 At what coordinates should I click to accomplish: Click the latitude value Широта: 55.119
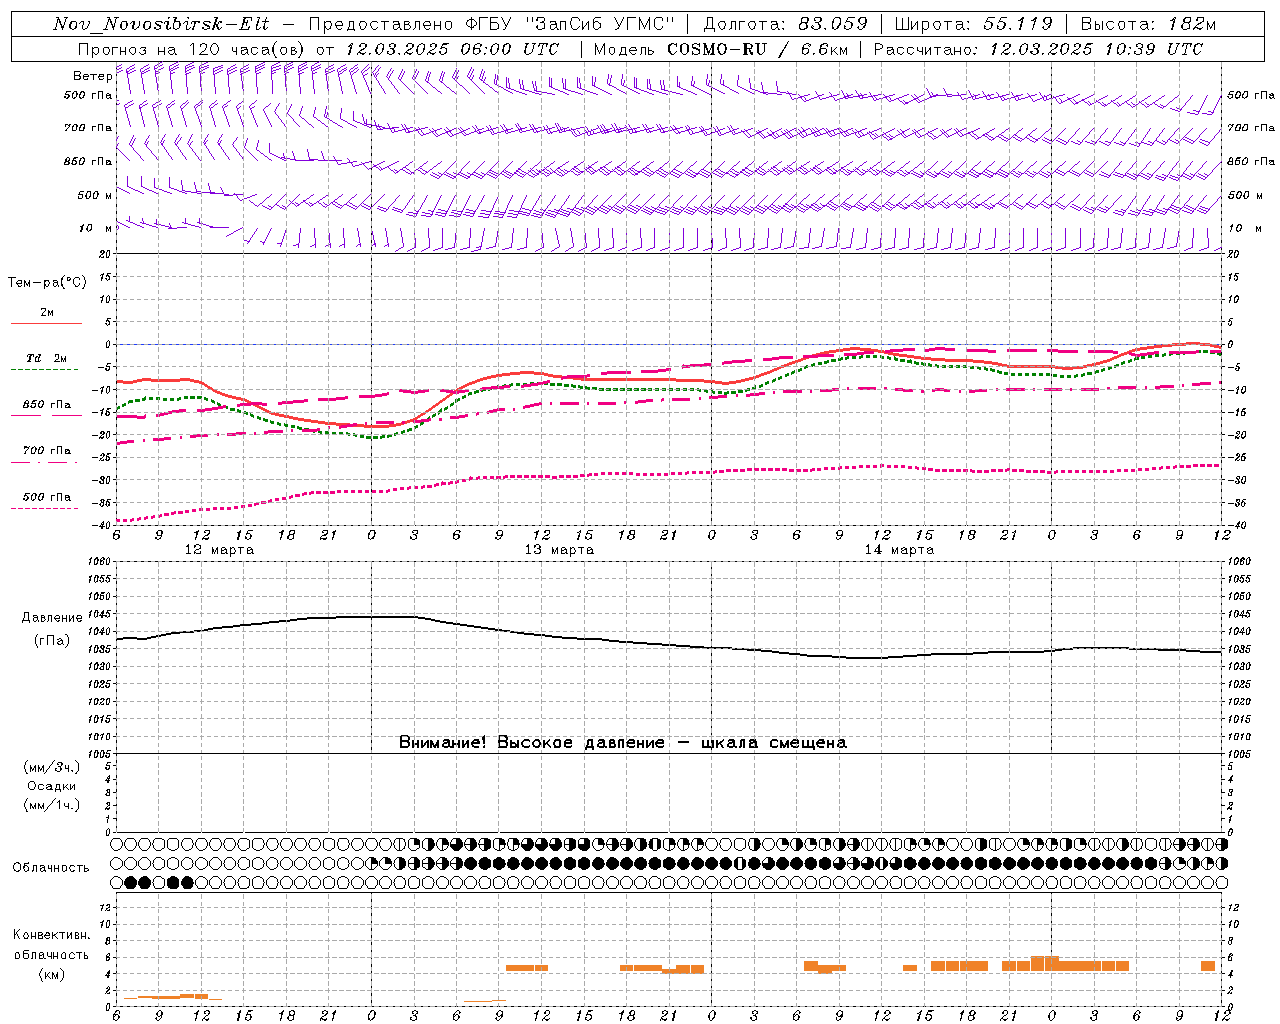tap(973, 24)
